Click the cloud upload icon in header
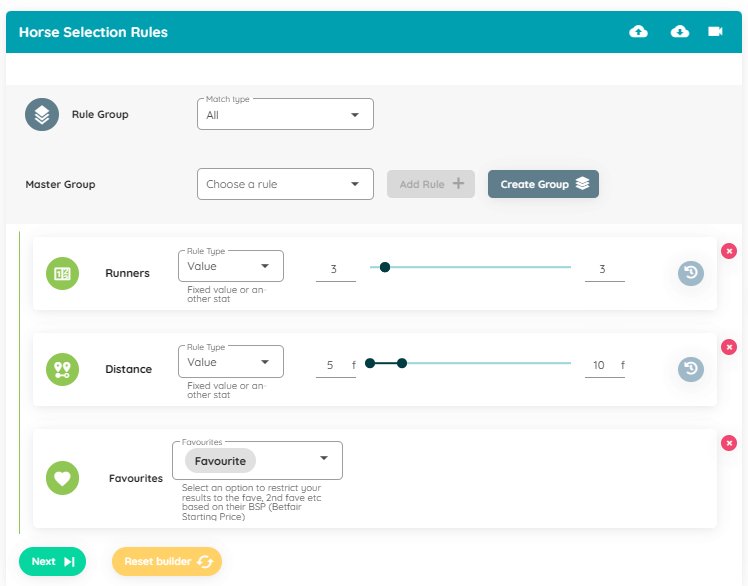748x586 pixels. click(x=638, y=32)
